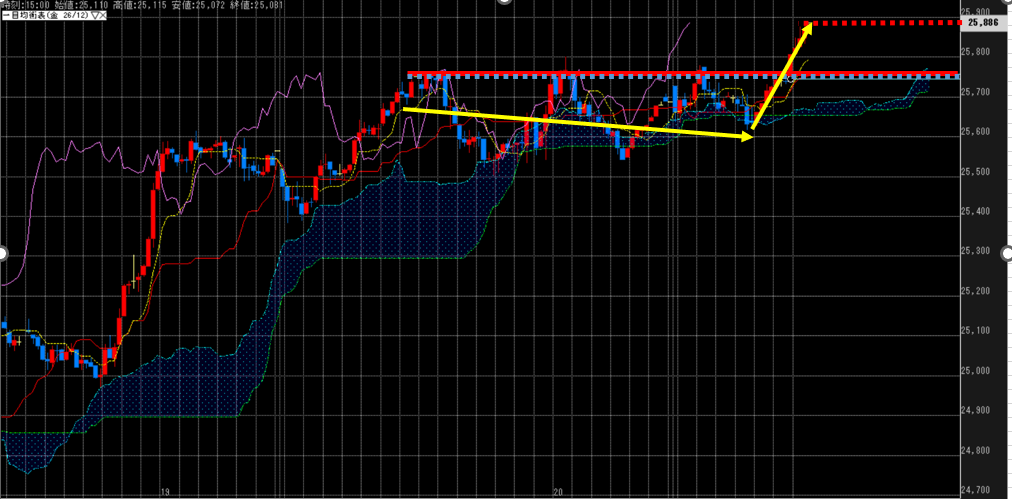Click date label 19 on time axis
The width and height of the screenshot is (1012, 499).
click(x=164, y=492)
